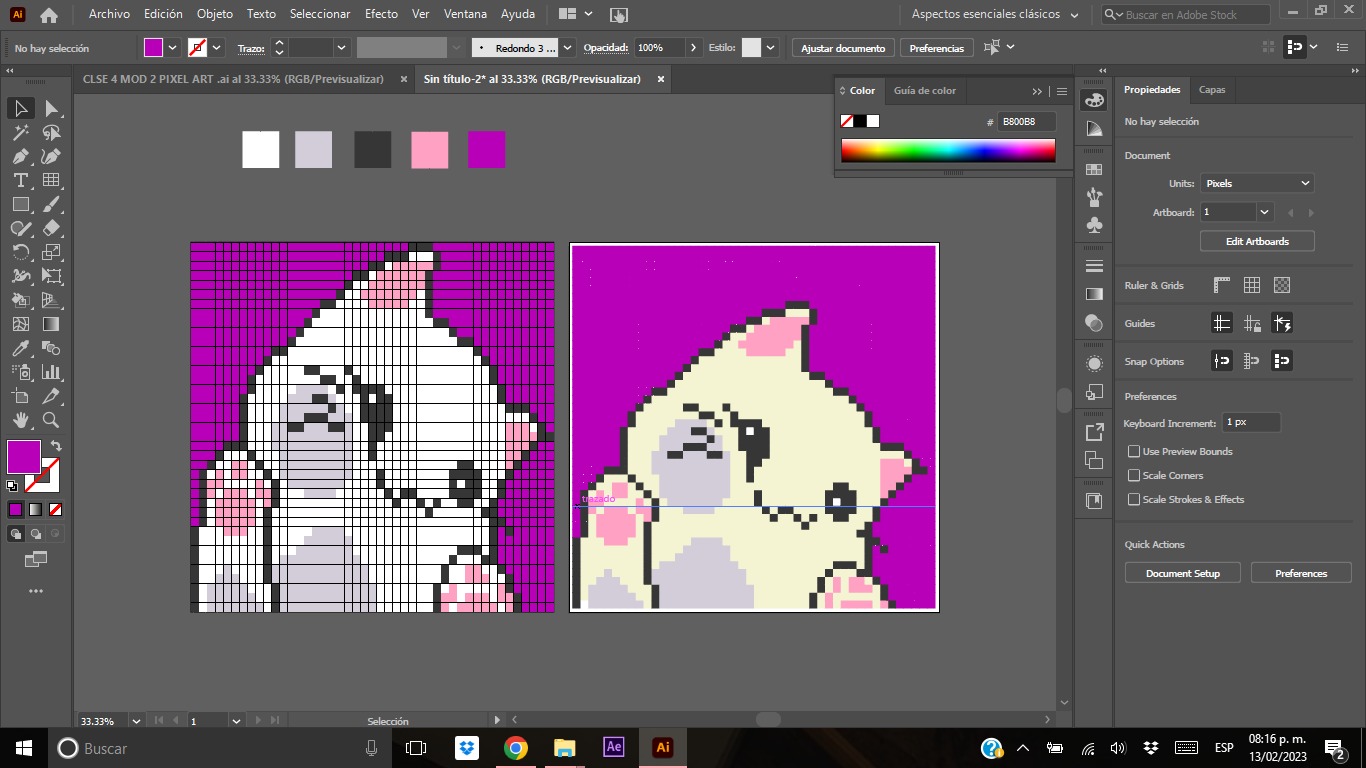The width and height of the screenshot is (1366, 768).
Task: Select the Column Graph tool
Action: coord(51,372)
